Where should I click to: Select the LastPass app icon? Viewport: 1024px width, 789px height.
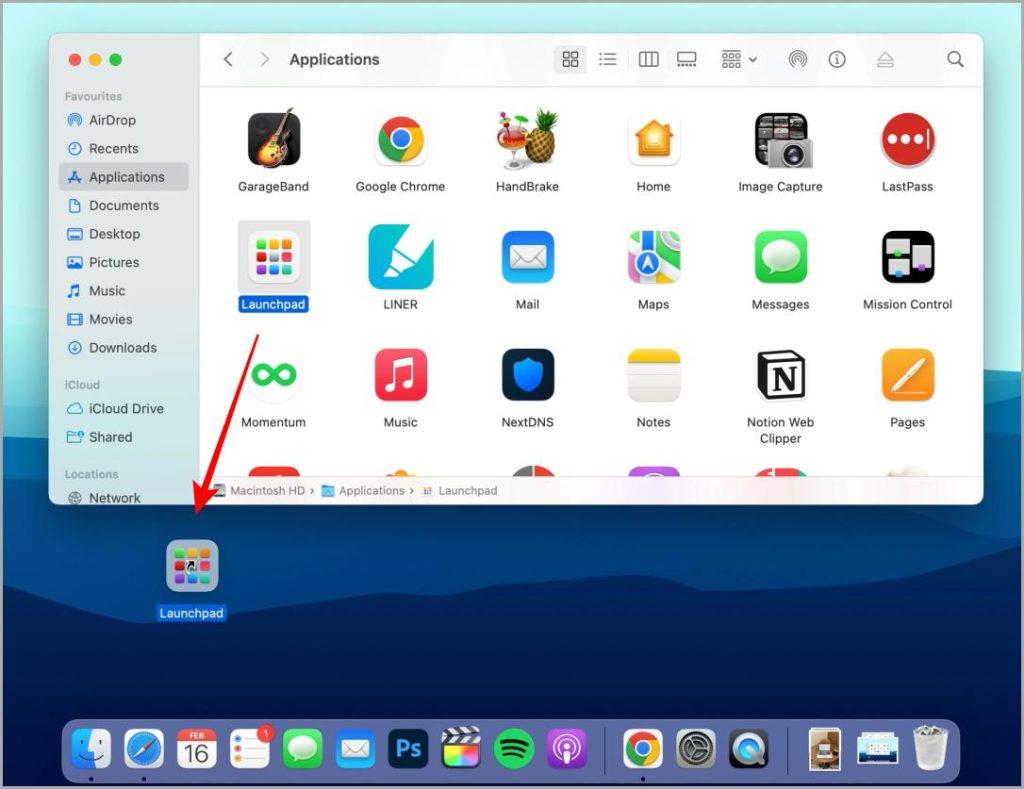click(x=908, y=140)
